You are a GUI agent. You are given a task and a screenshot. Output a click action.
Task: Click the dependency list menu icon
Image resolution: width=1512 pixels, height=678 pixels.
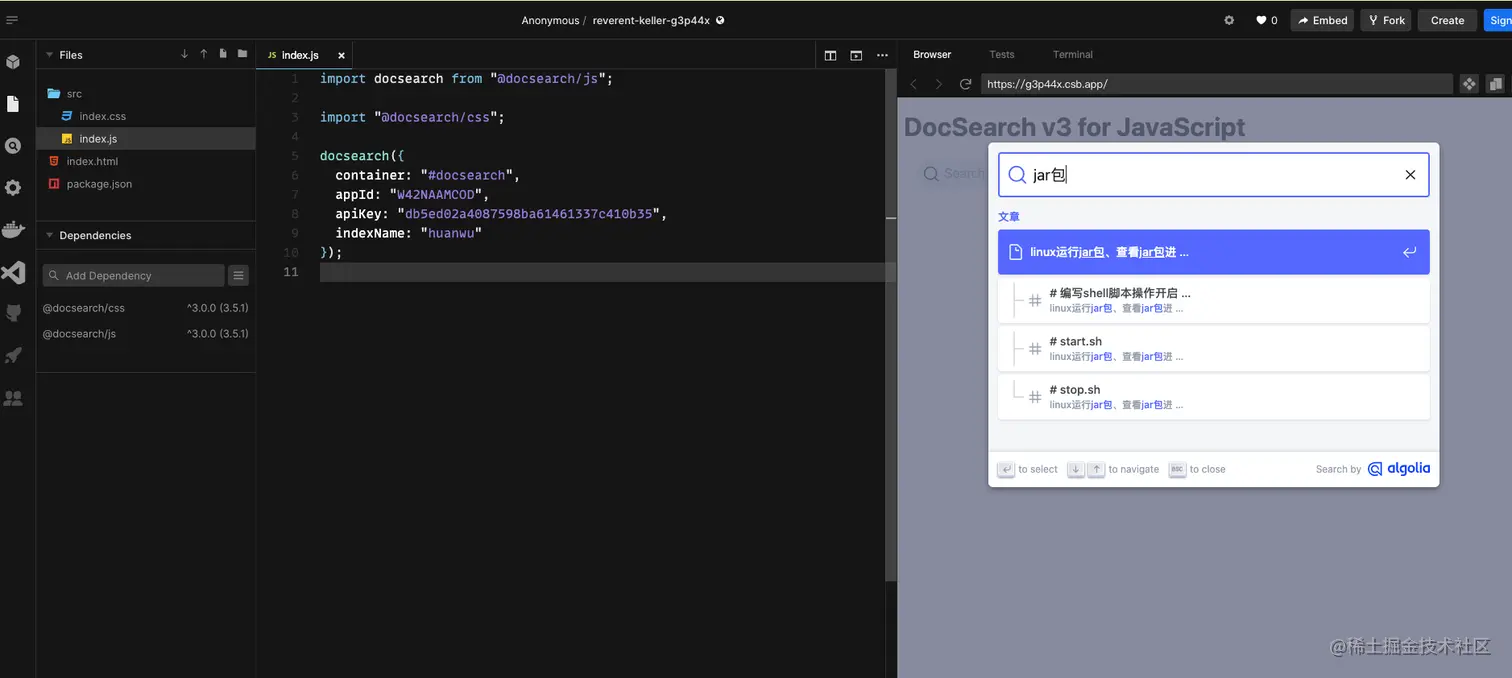[x=238, y=275]
